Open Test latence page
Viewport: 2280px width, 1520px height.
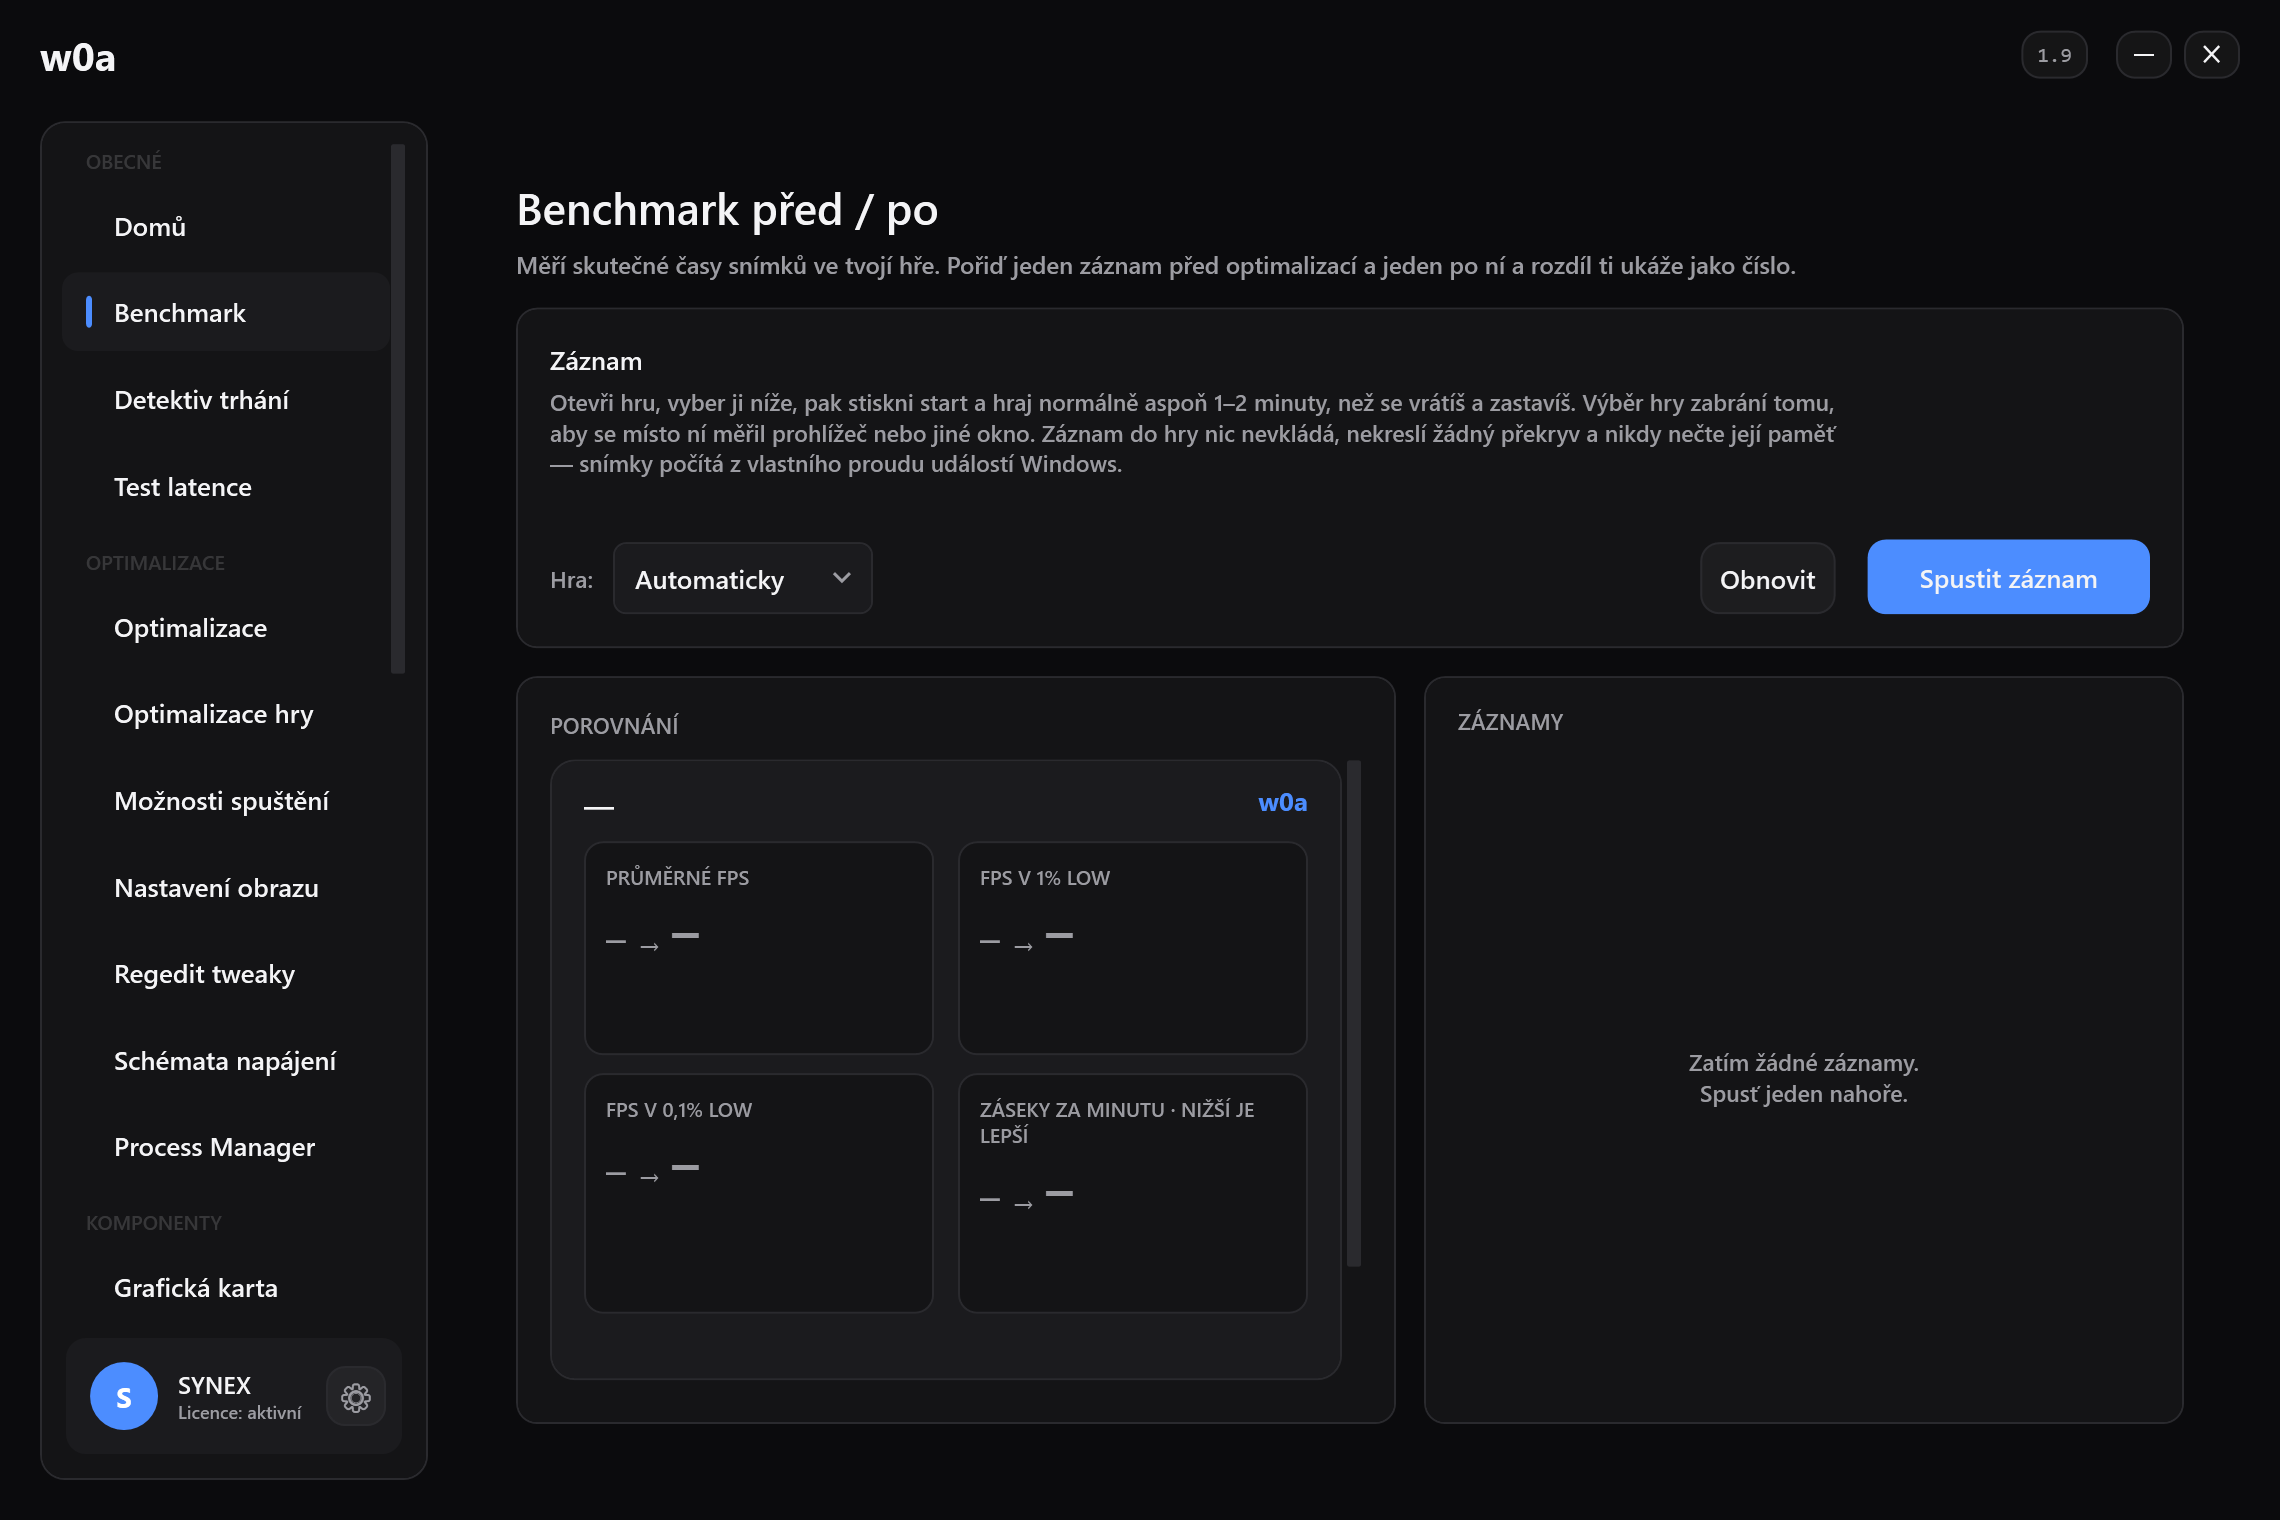(226, 486)
